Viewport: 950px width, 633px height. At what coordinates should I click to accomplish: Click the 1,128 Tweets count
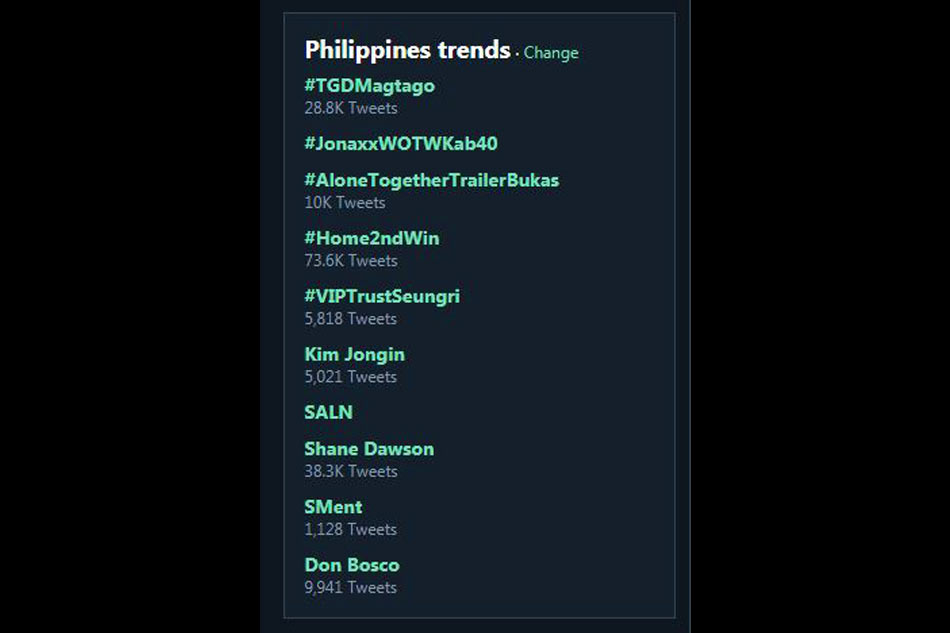pyautogui.click(x=350, y=530)
